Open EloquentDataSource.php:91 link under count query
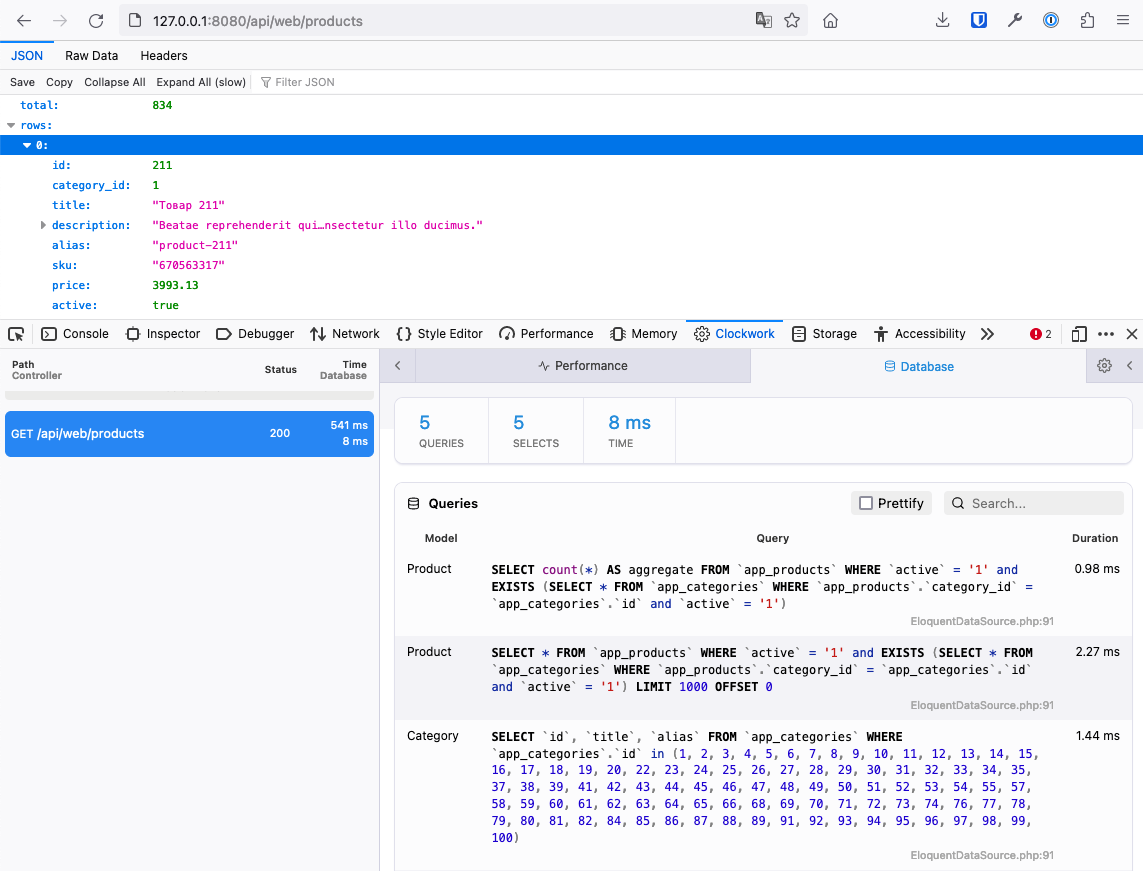 point(982,621)
